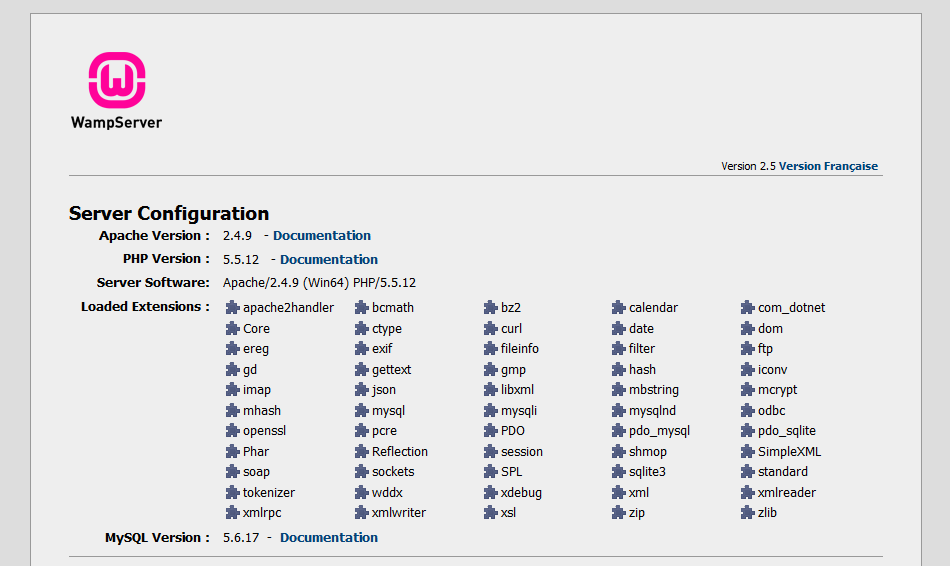
Task: Click puzzle icon beside ftp
Action: tap(748, 348)
